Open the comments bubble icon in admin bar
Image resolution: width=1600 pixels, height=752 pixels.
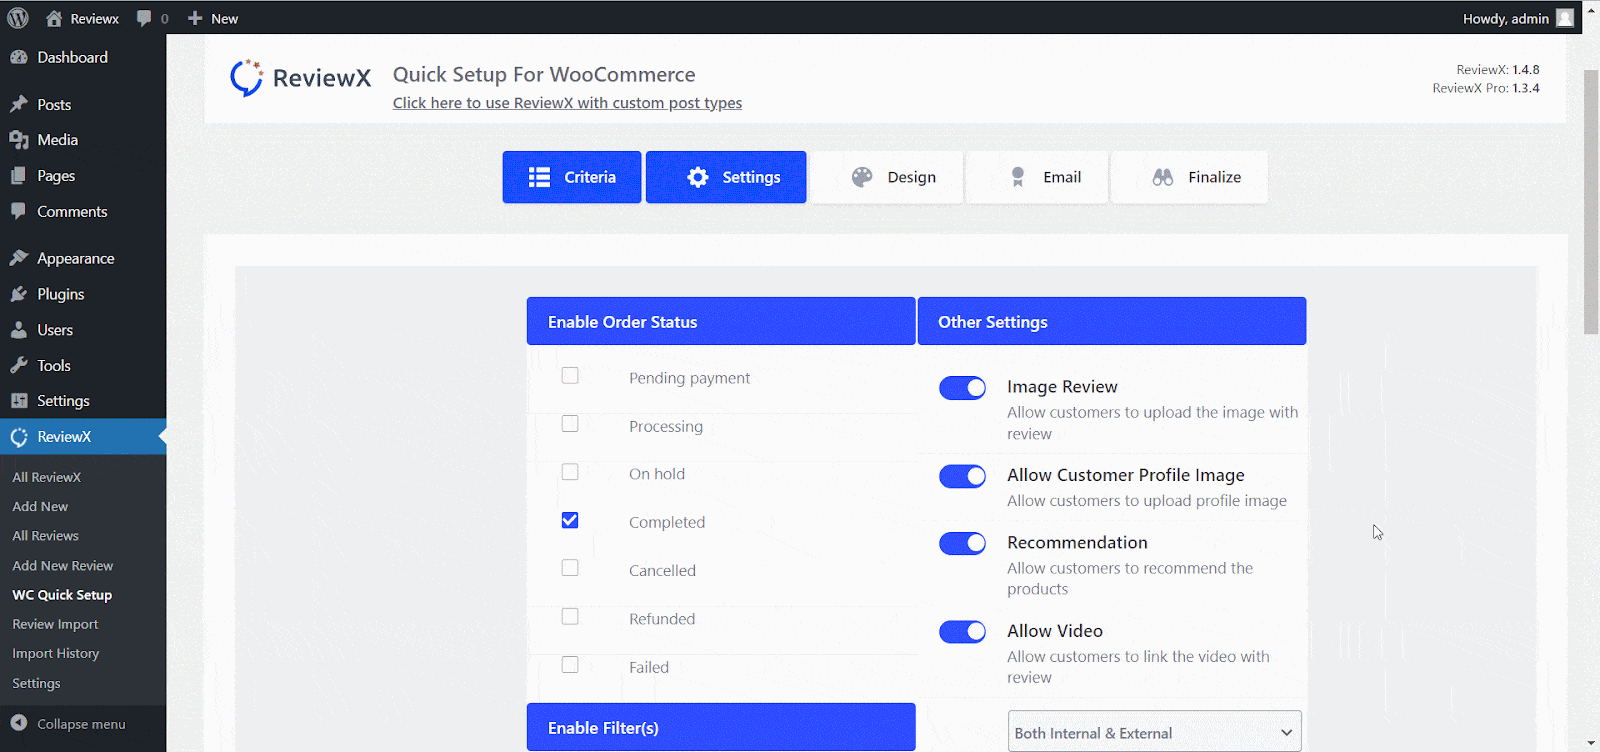144,18
